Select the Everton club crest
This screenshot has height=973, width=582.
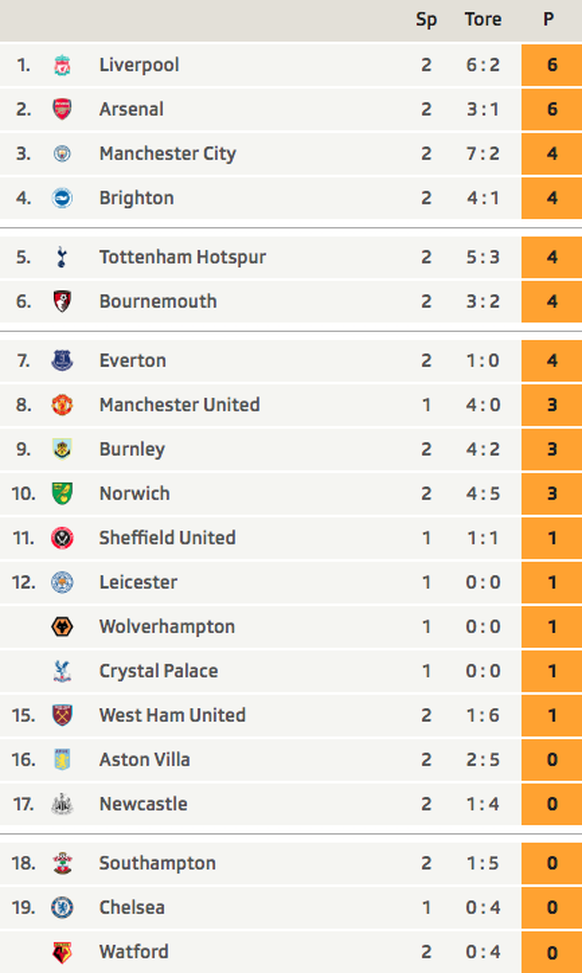[x=62, y=361]
